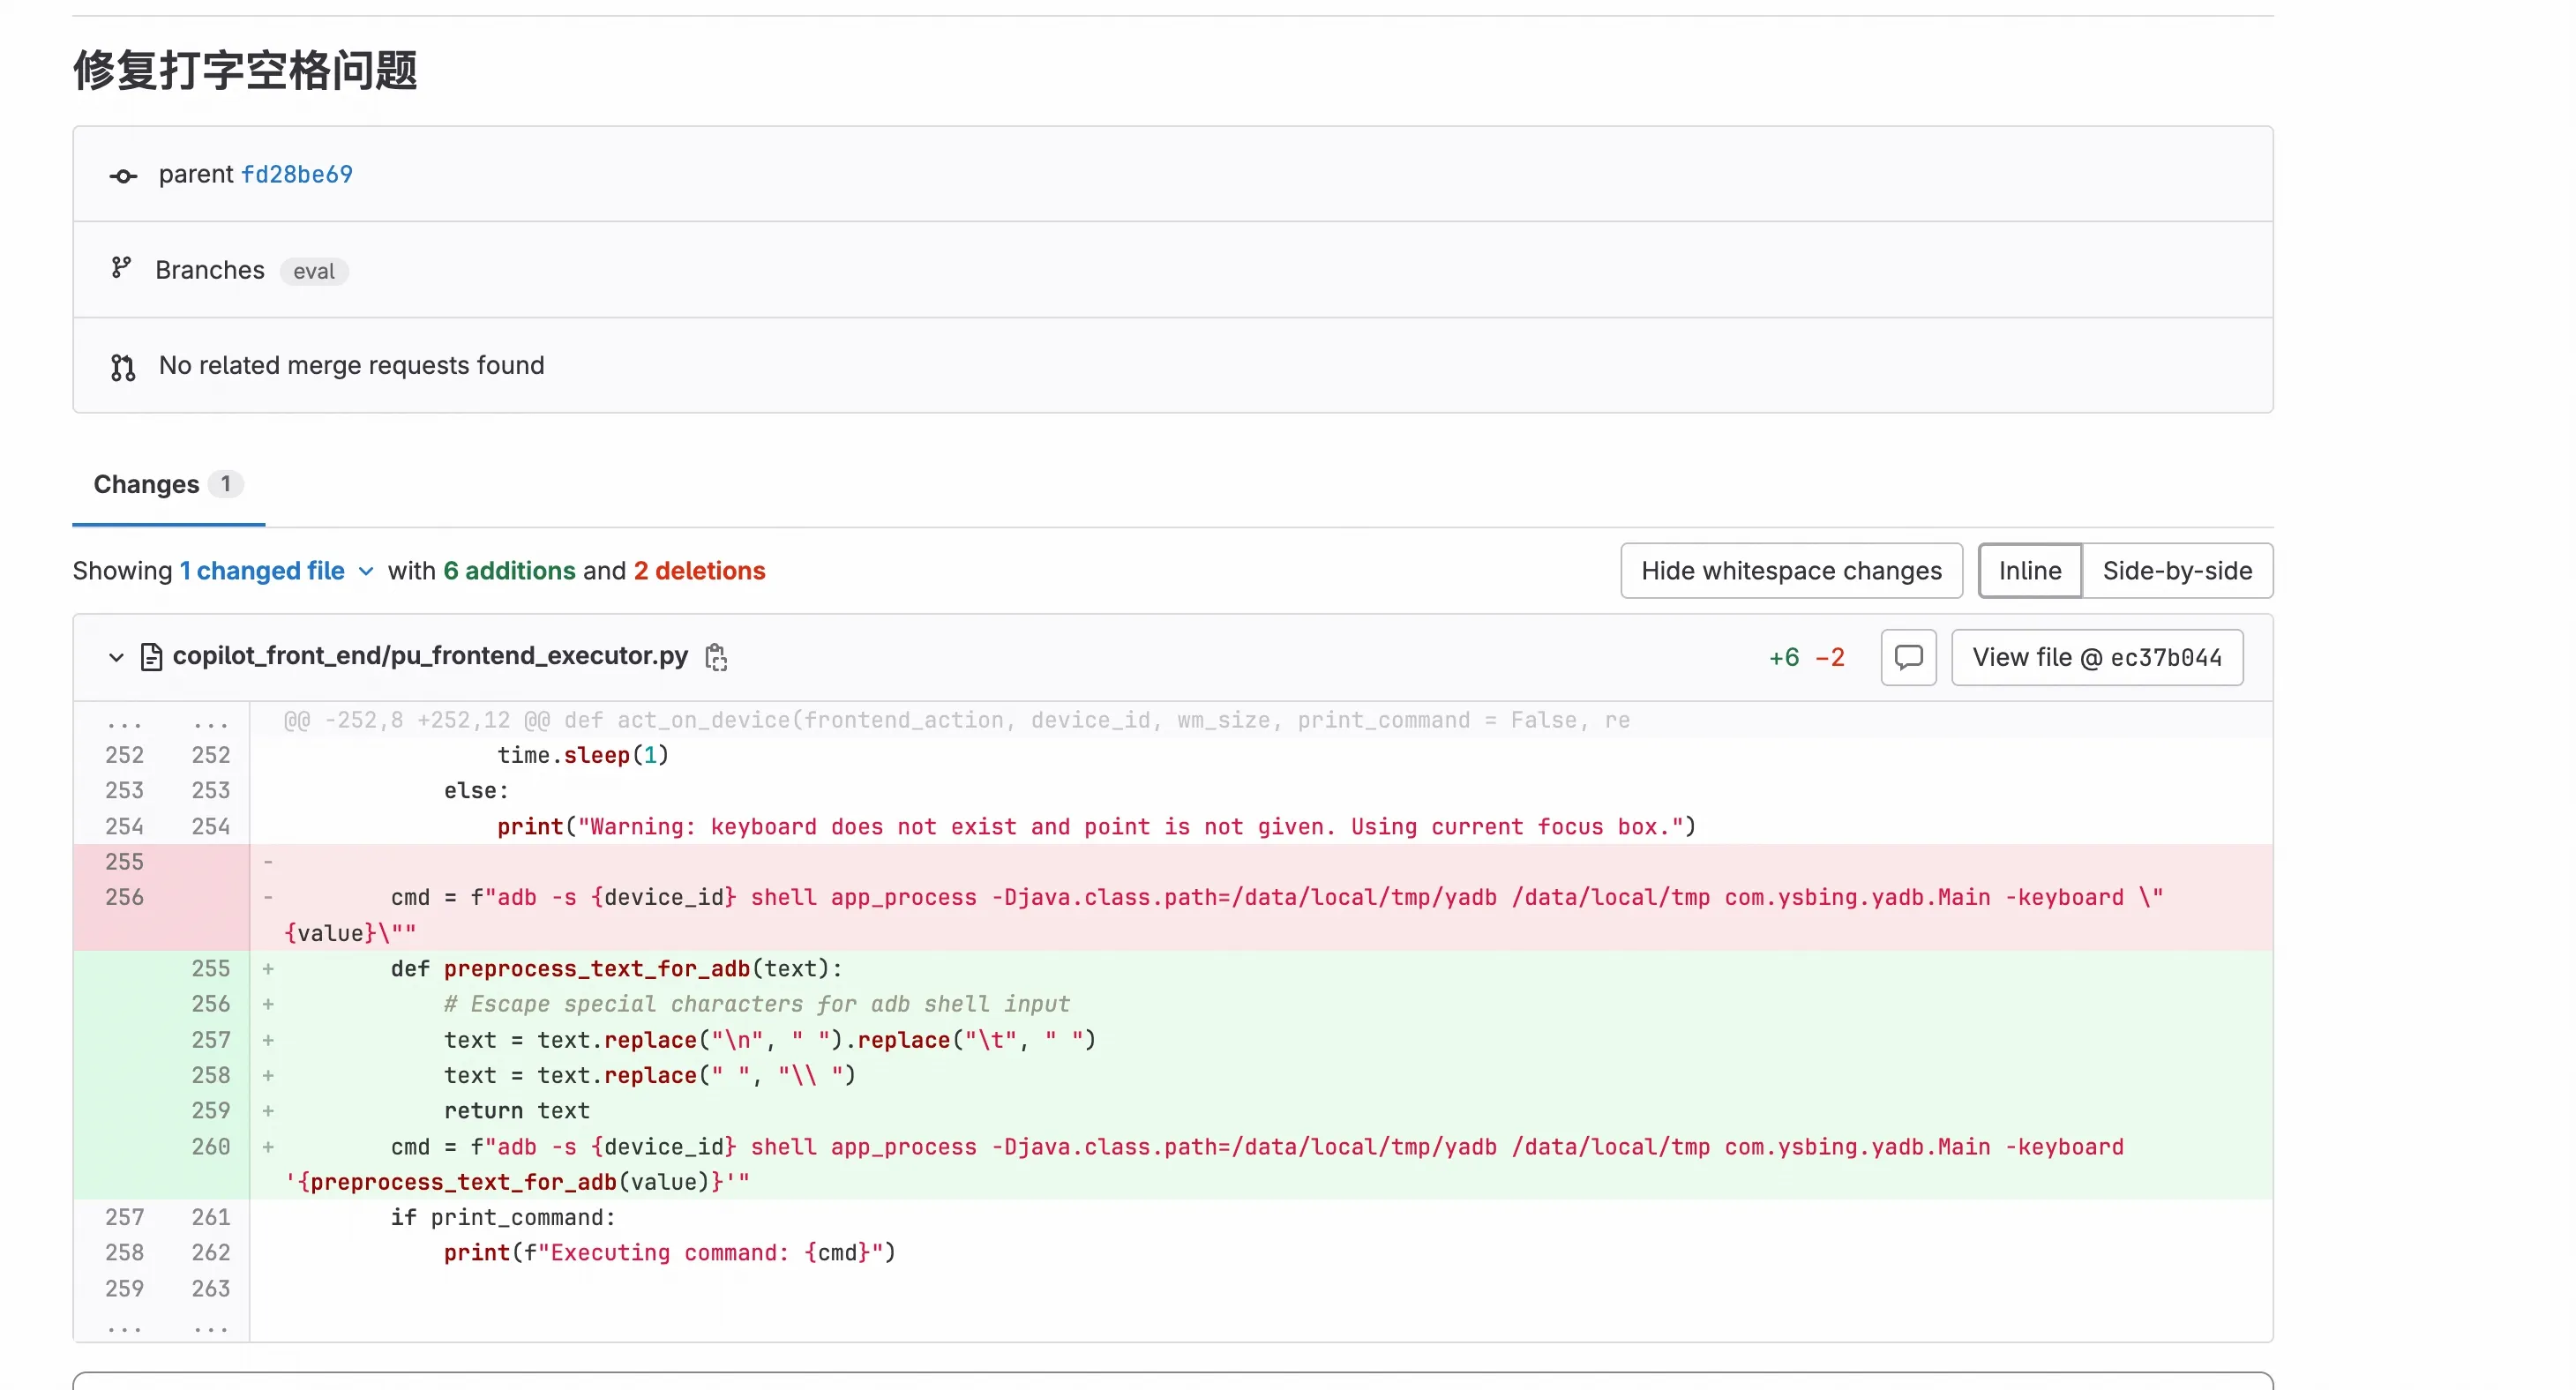Click deleted line number 256
Viewport: 2576px width, 1390px height.
click(x=124, y=897)
